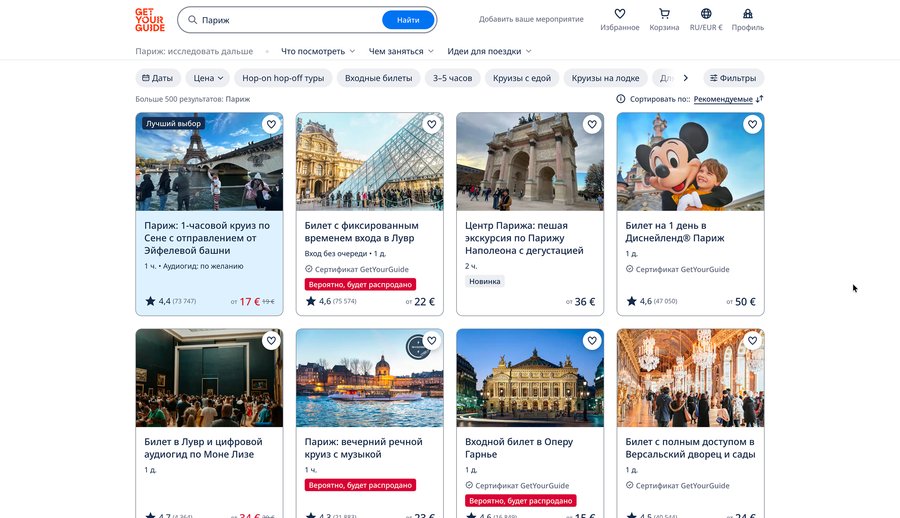Click the от 50 € price
Screen dimensions: 900x518
click(x=741, y=301)
